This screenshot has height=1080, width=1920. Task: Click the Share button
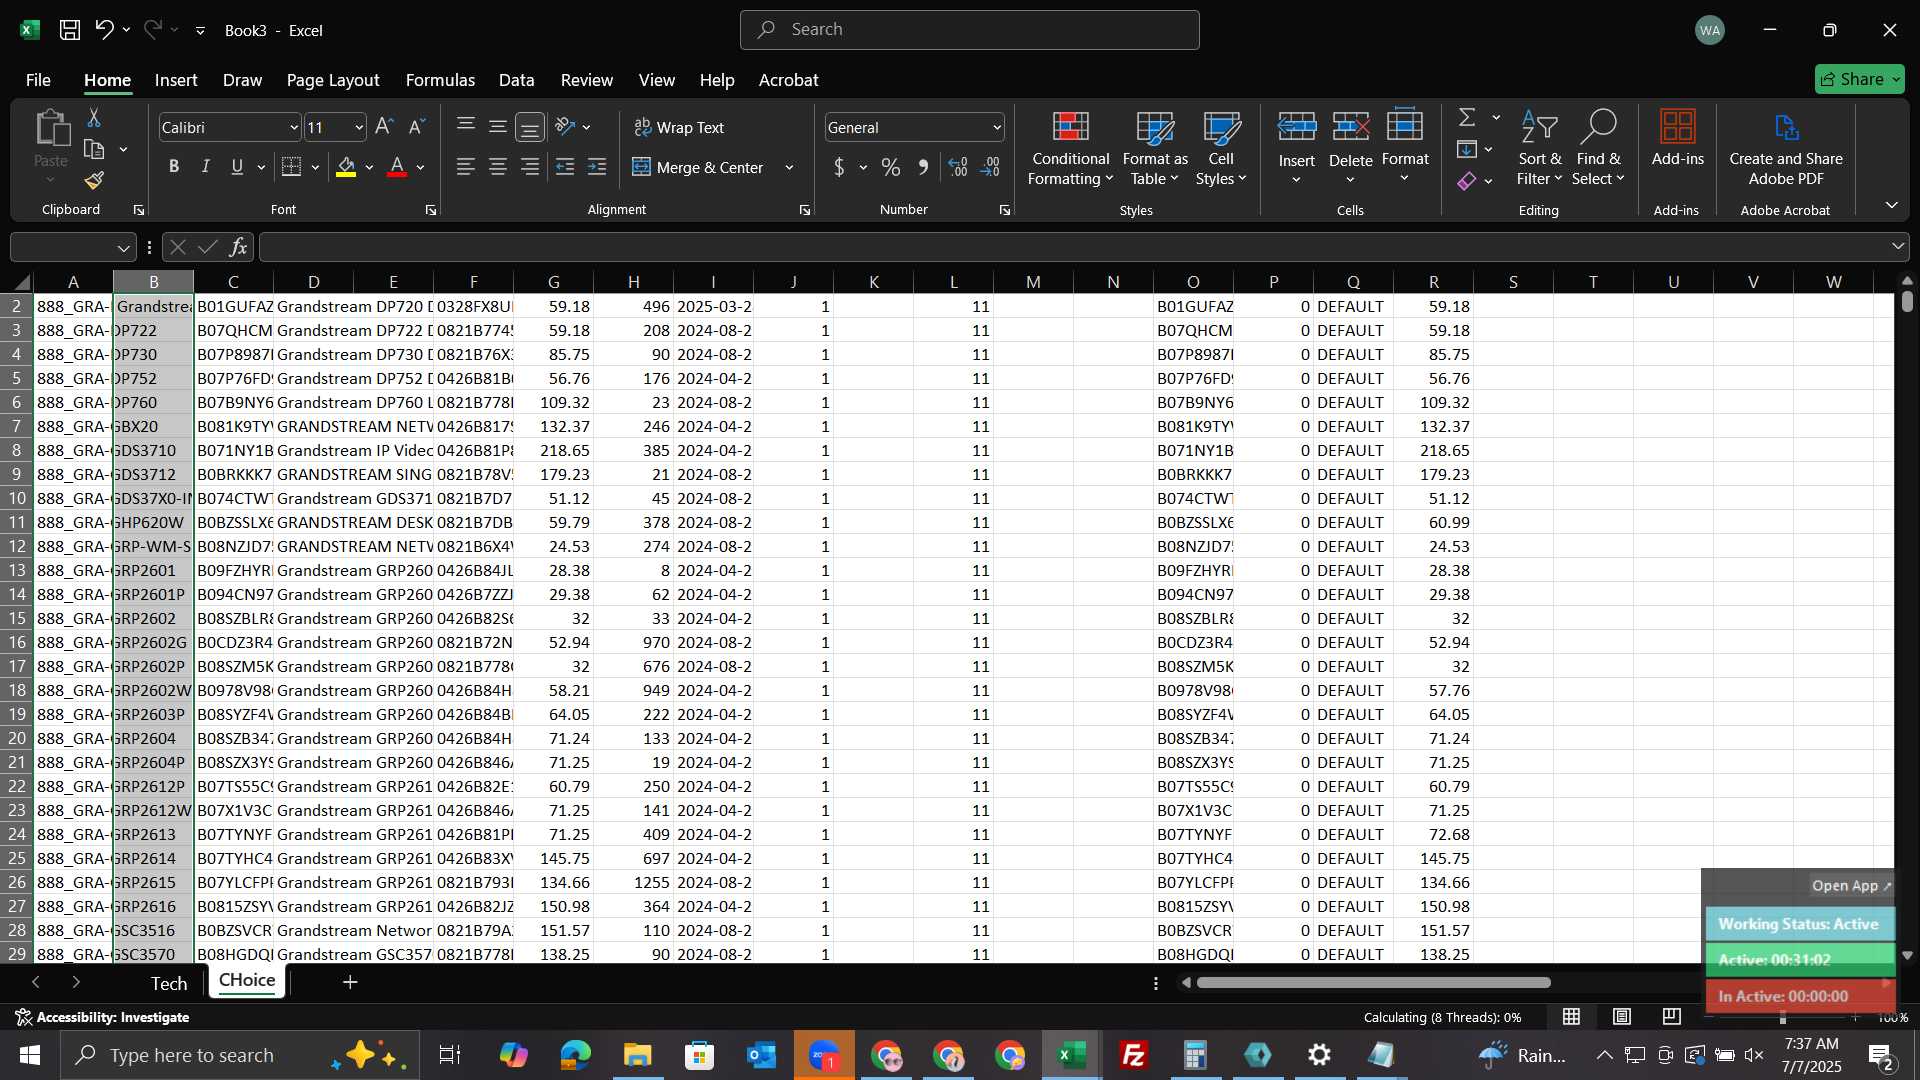tap(1858, 79)
